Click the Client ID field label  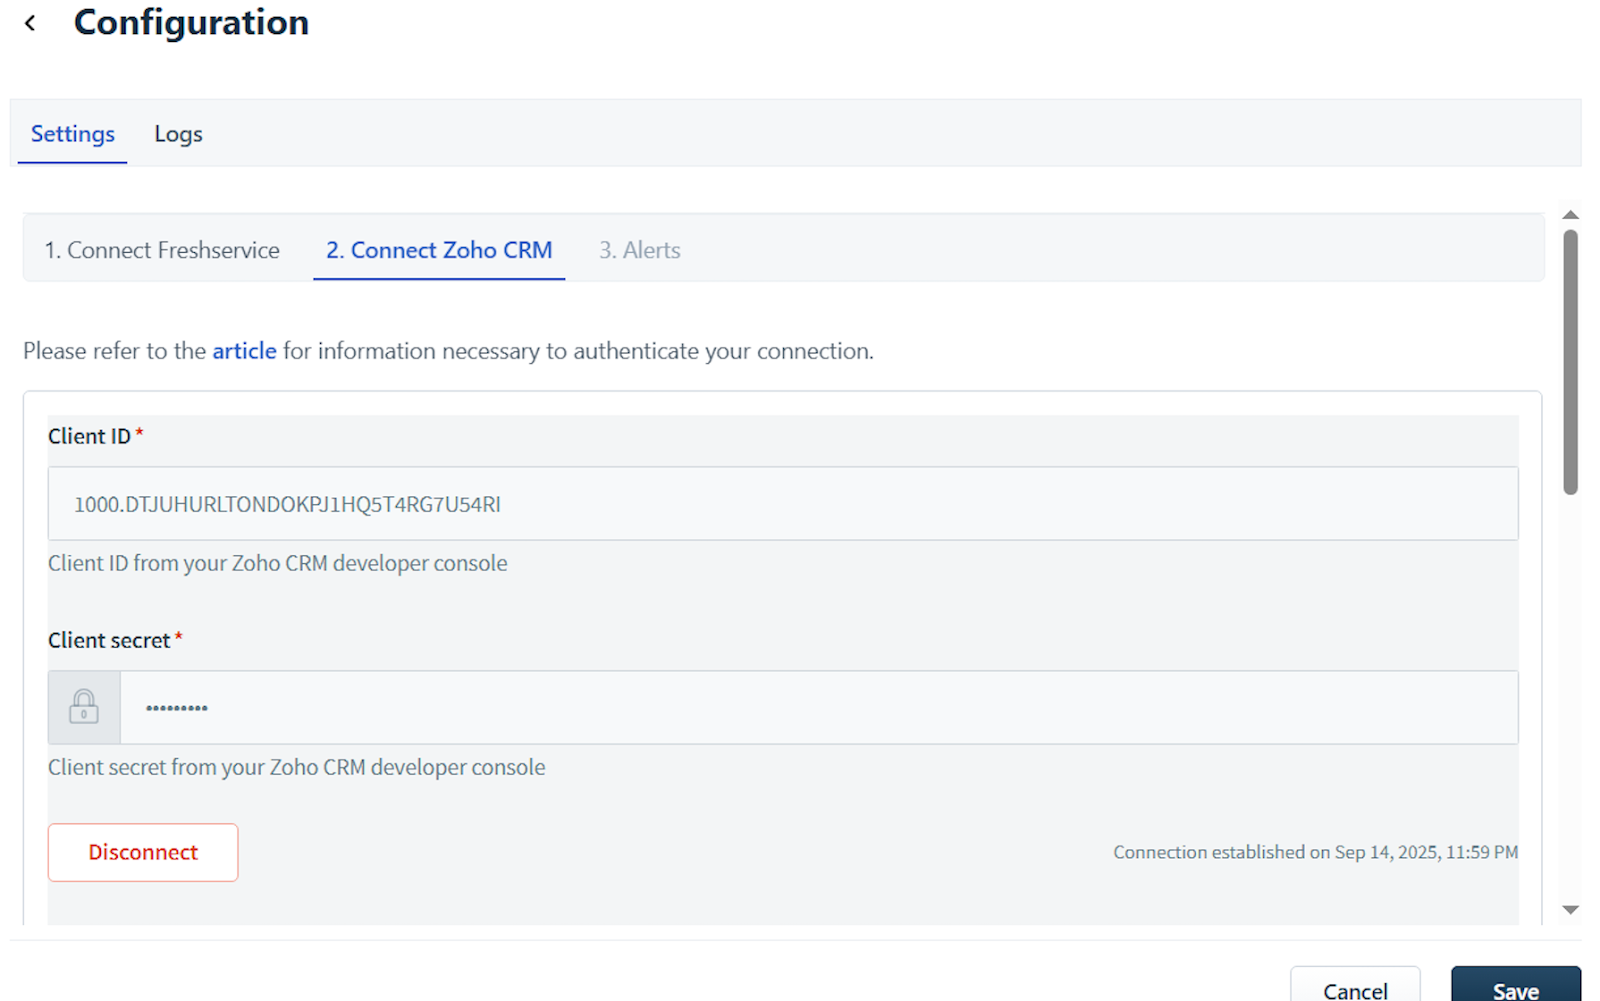click(x=90, y=436)
